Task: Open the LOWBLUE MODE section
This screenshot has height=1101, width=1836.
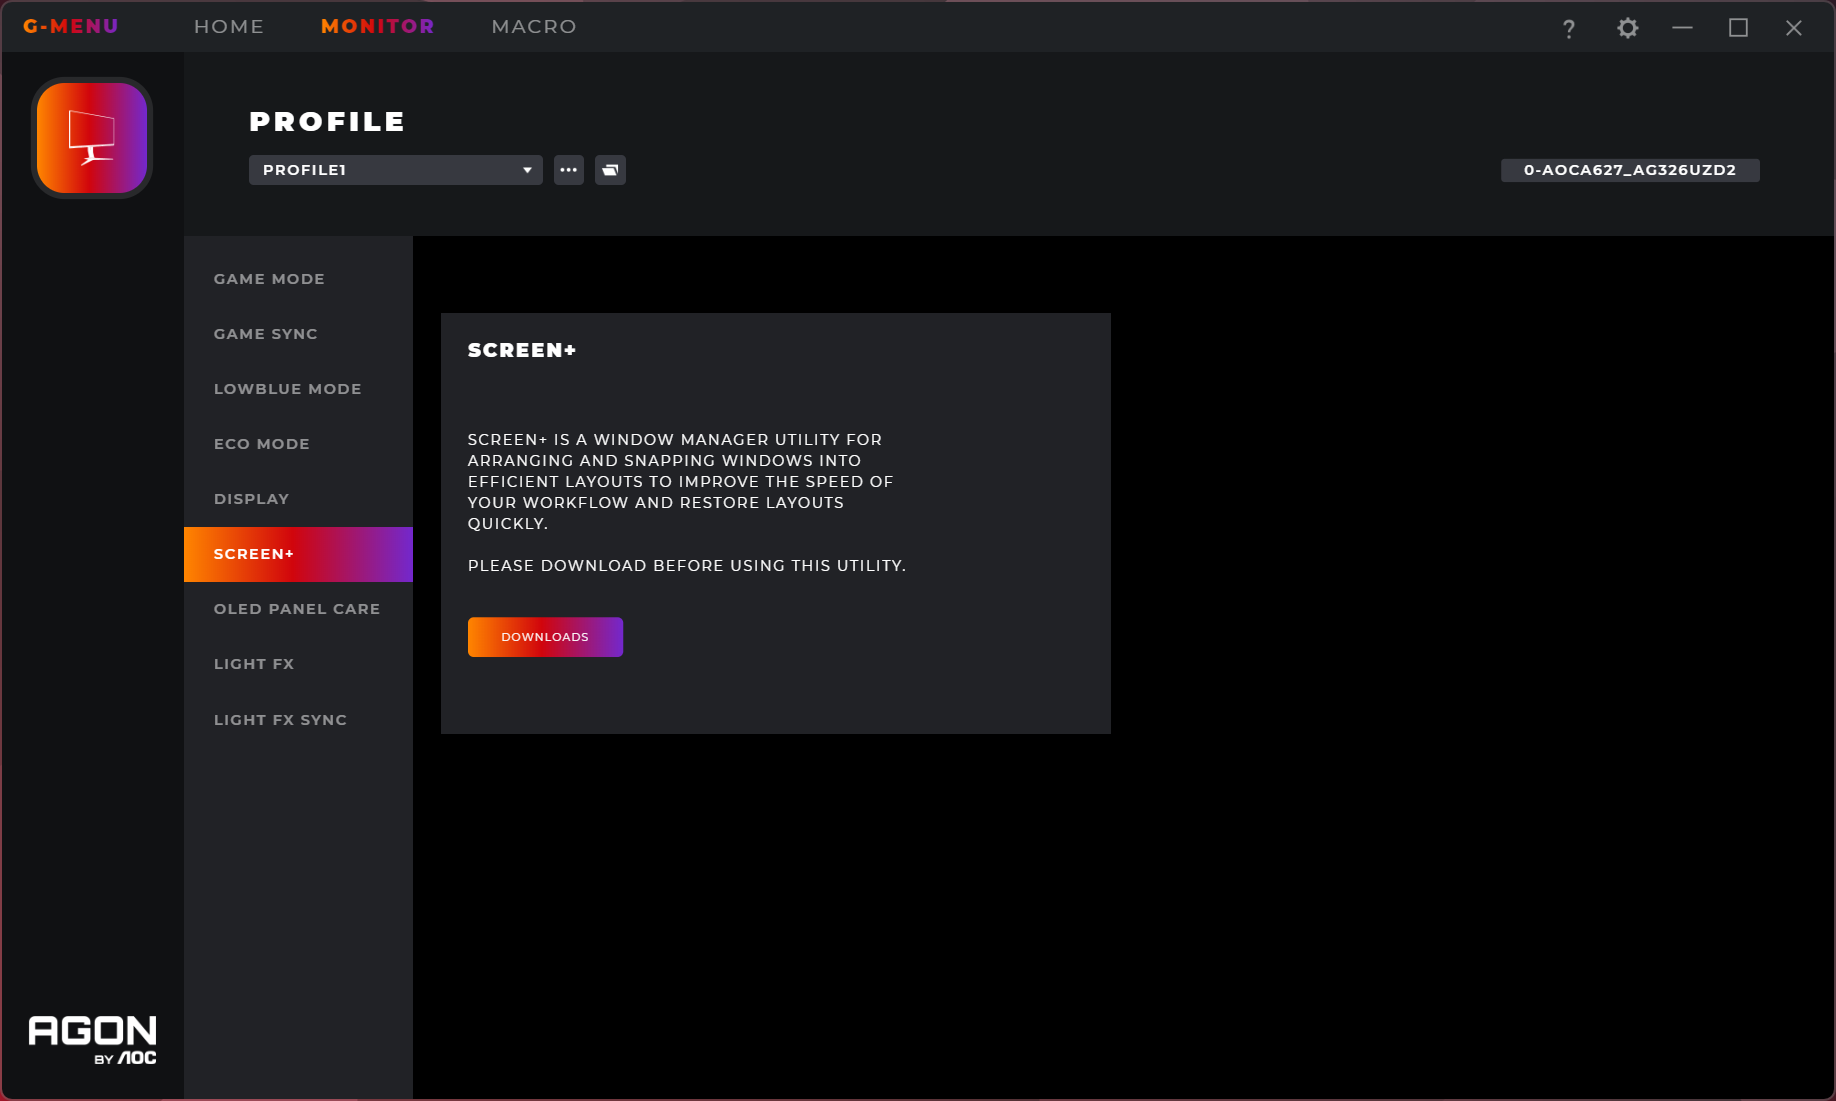Action: click(x=298, y=389)
